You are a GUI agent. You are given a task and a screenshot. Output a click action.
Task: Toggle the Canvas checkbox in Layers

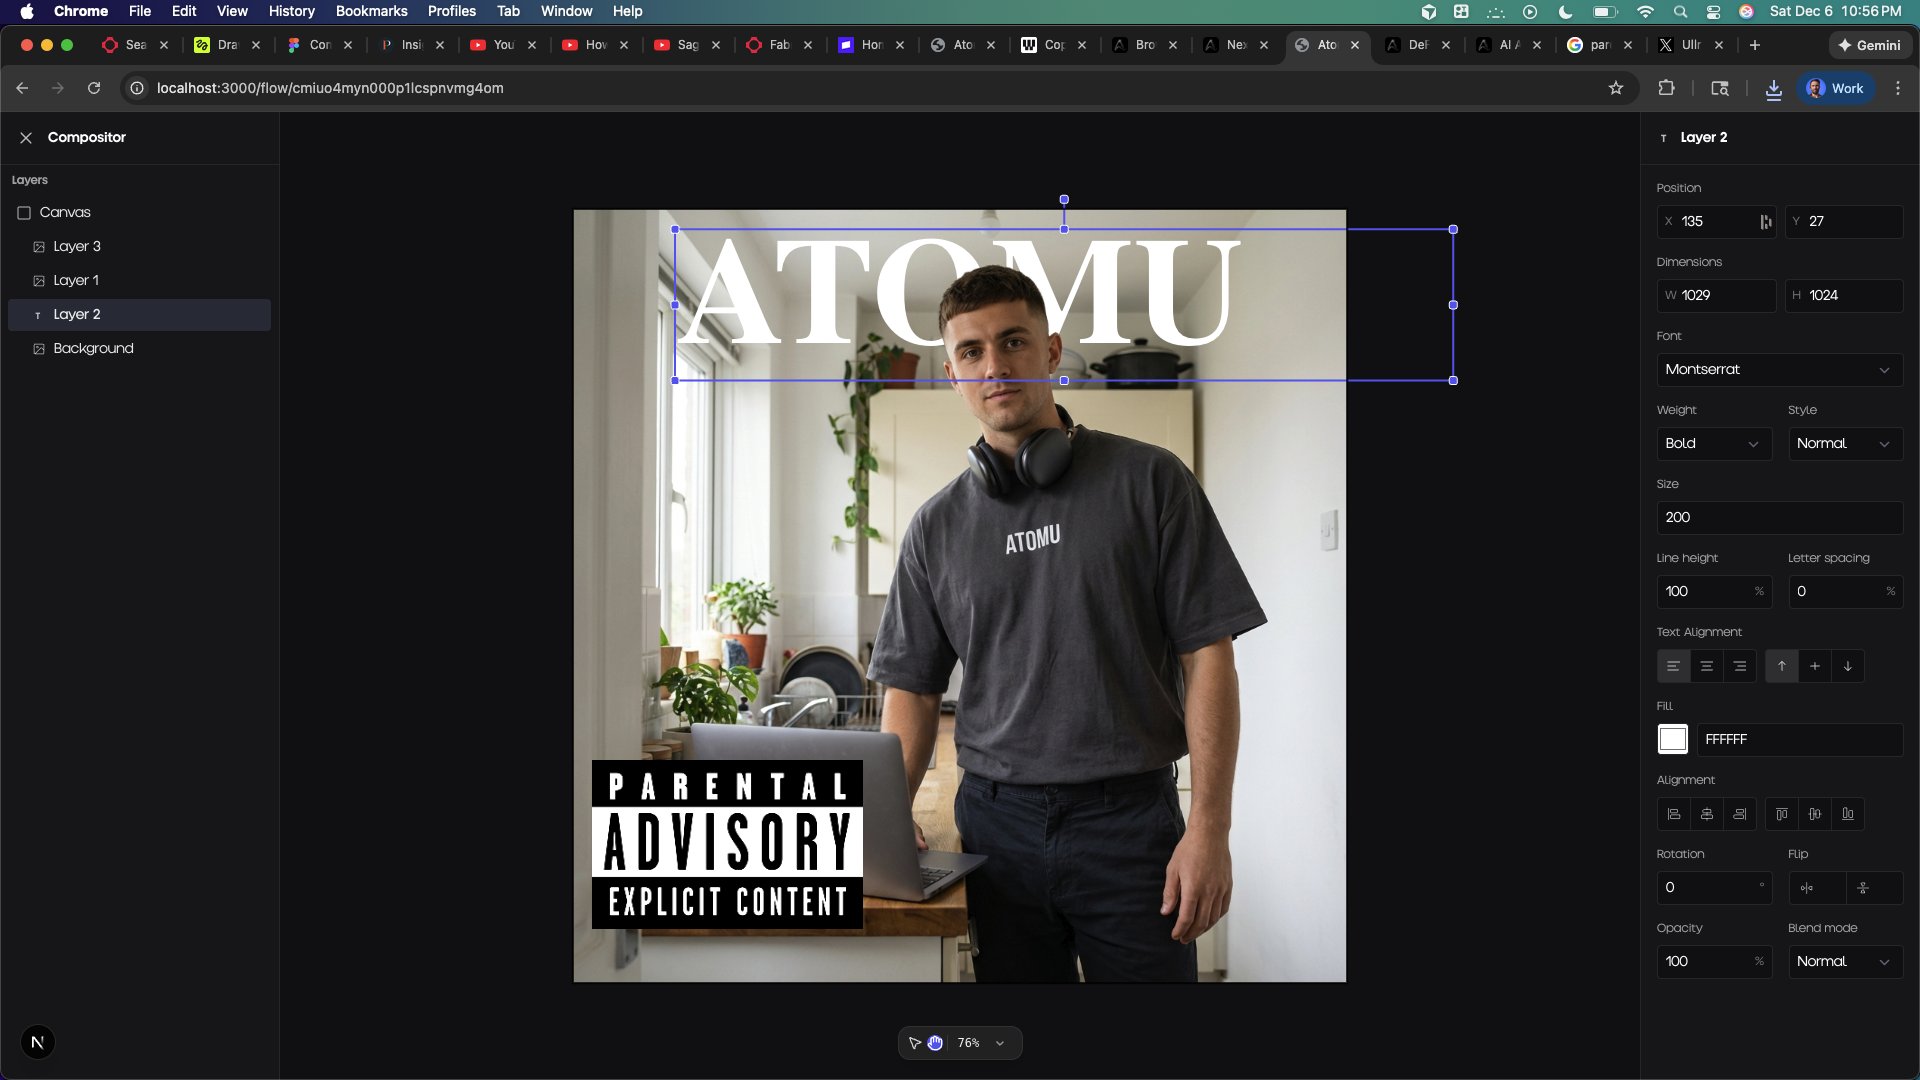tap(23, 212)
